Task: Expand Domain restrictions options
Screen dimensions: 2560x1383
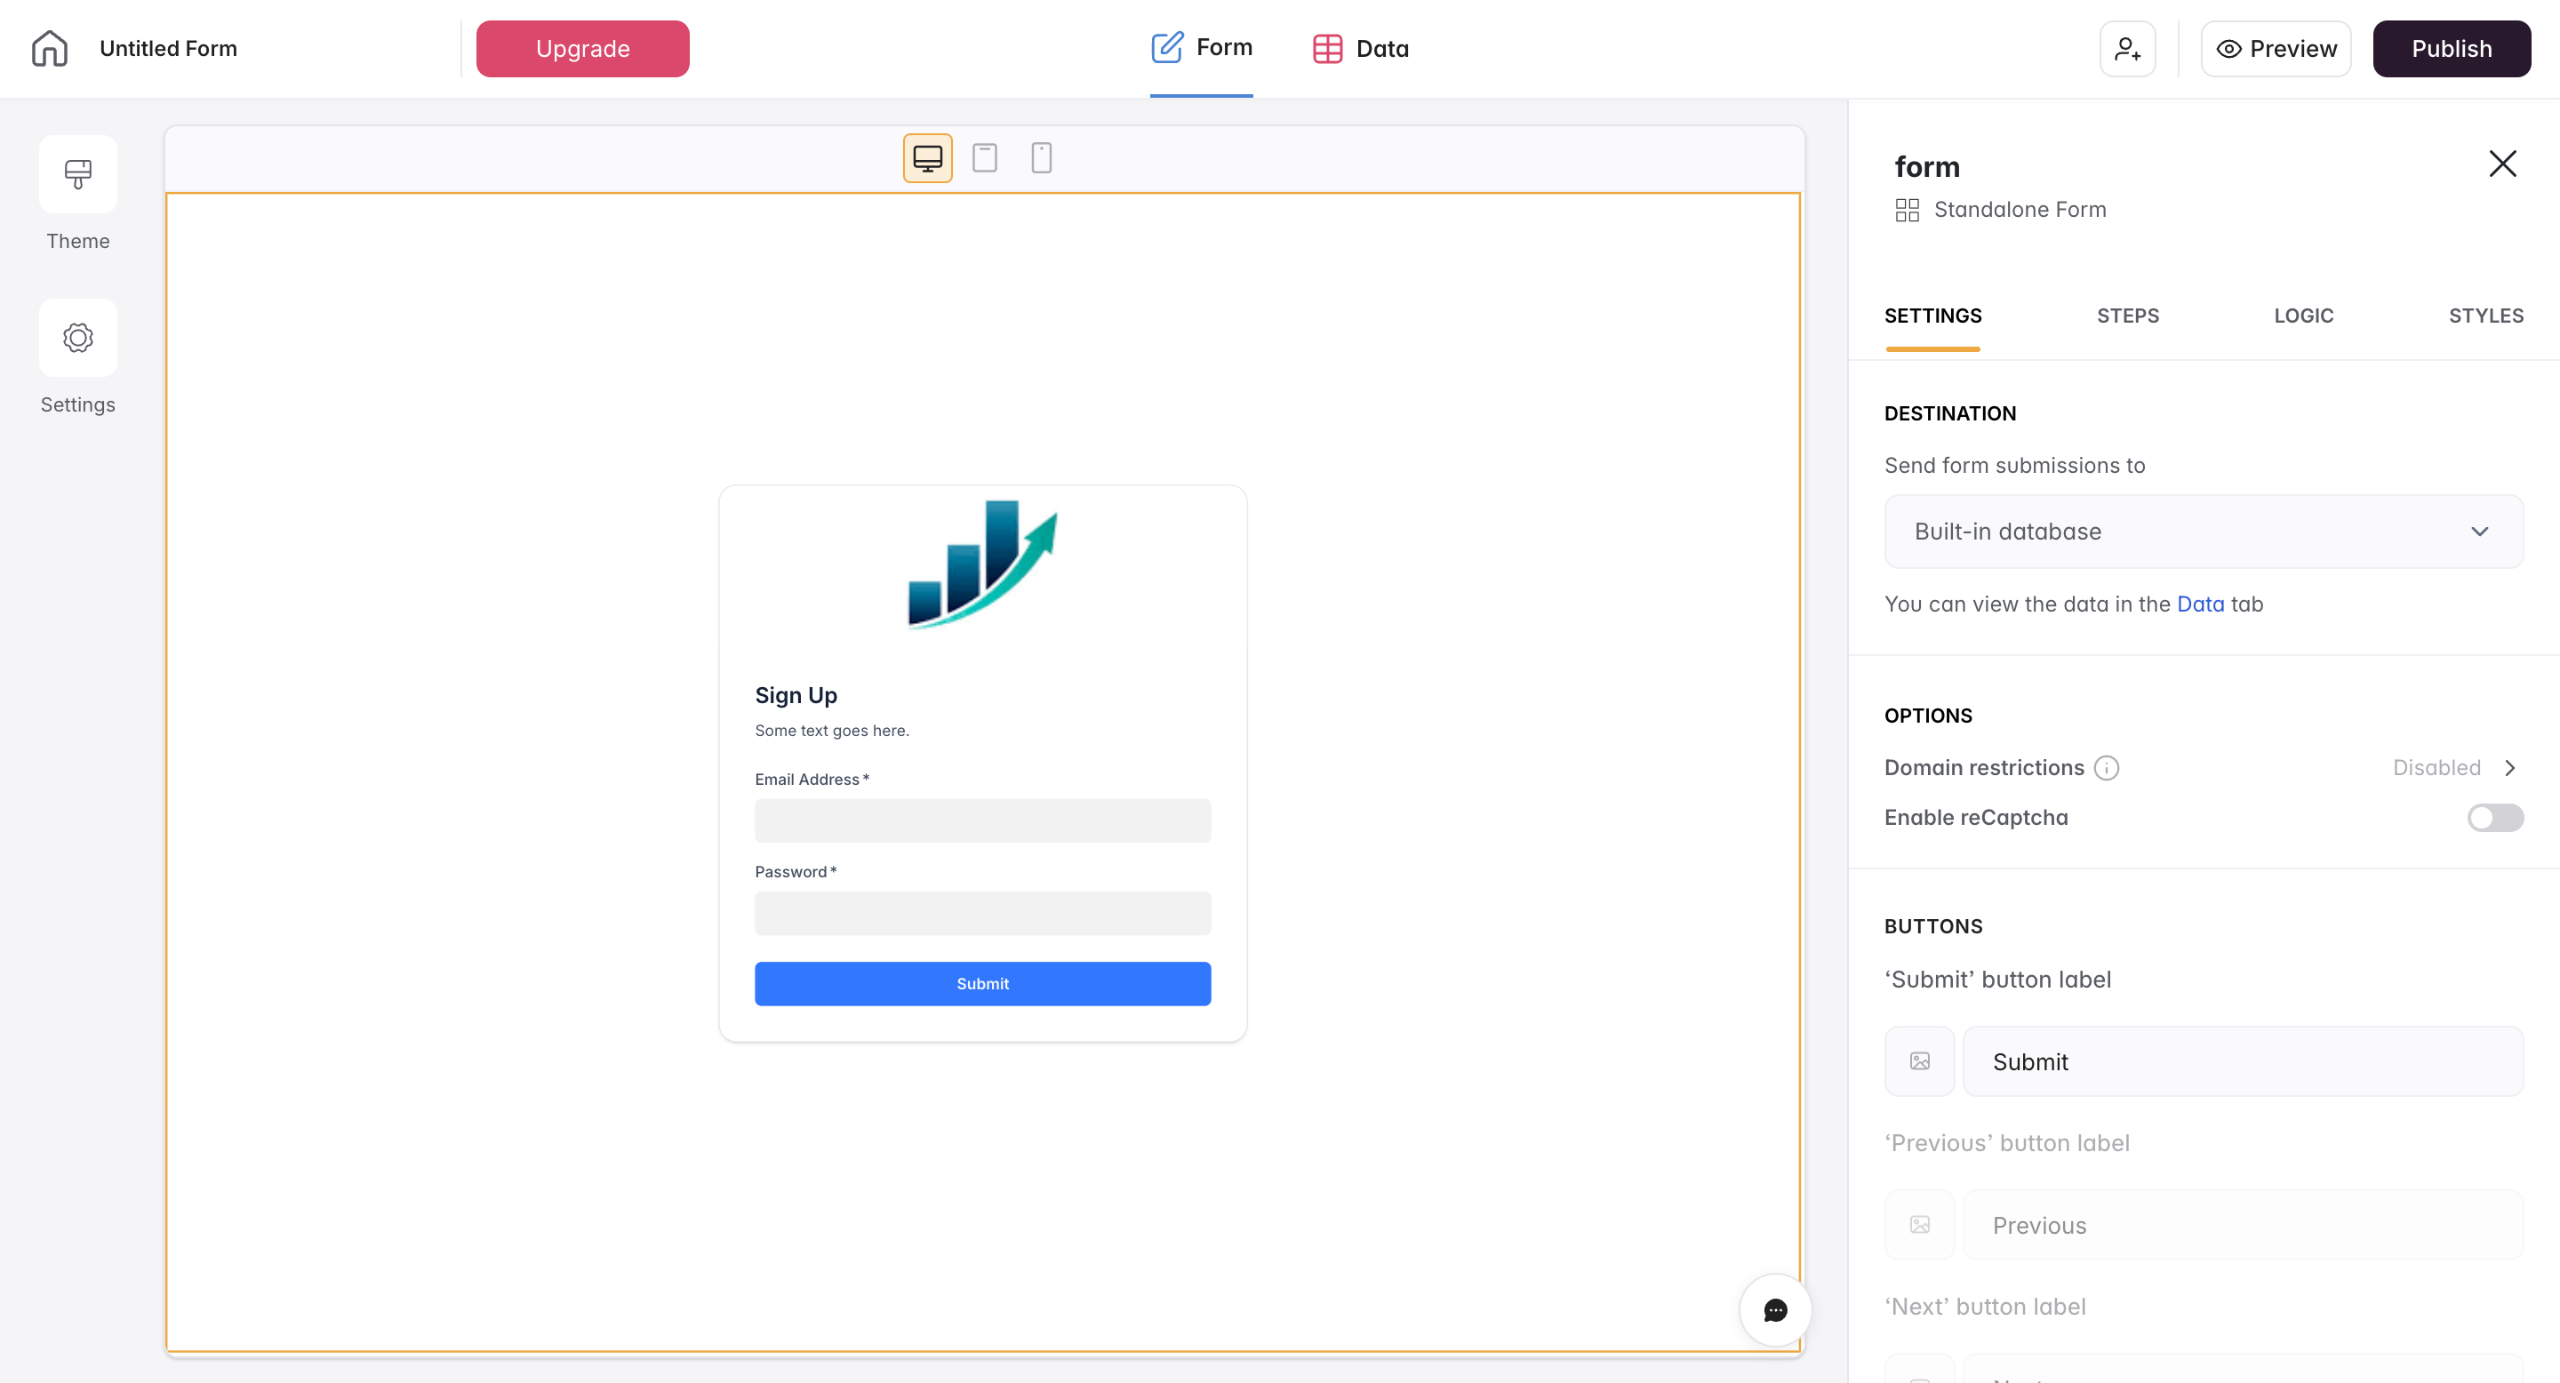Action: [x=2510, y=767]
